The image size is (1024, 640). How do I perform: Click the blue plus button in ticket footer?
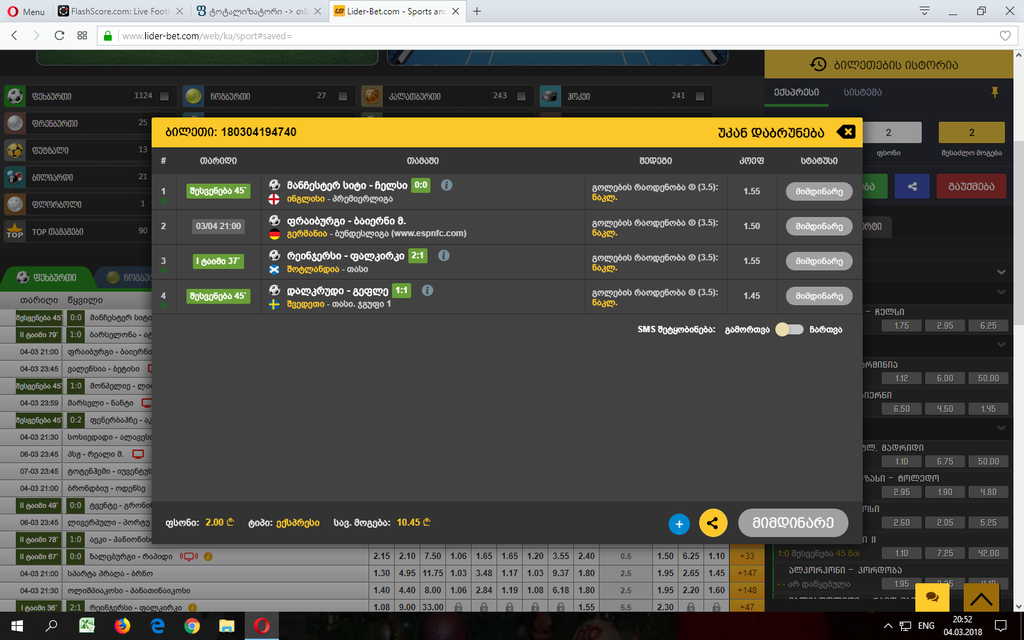coord(679,524)
